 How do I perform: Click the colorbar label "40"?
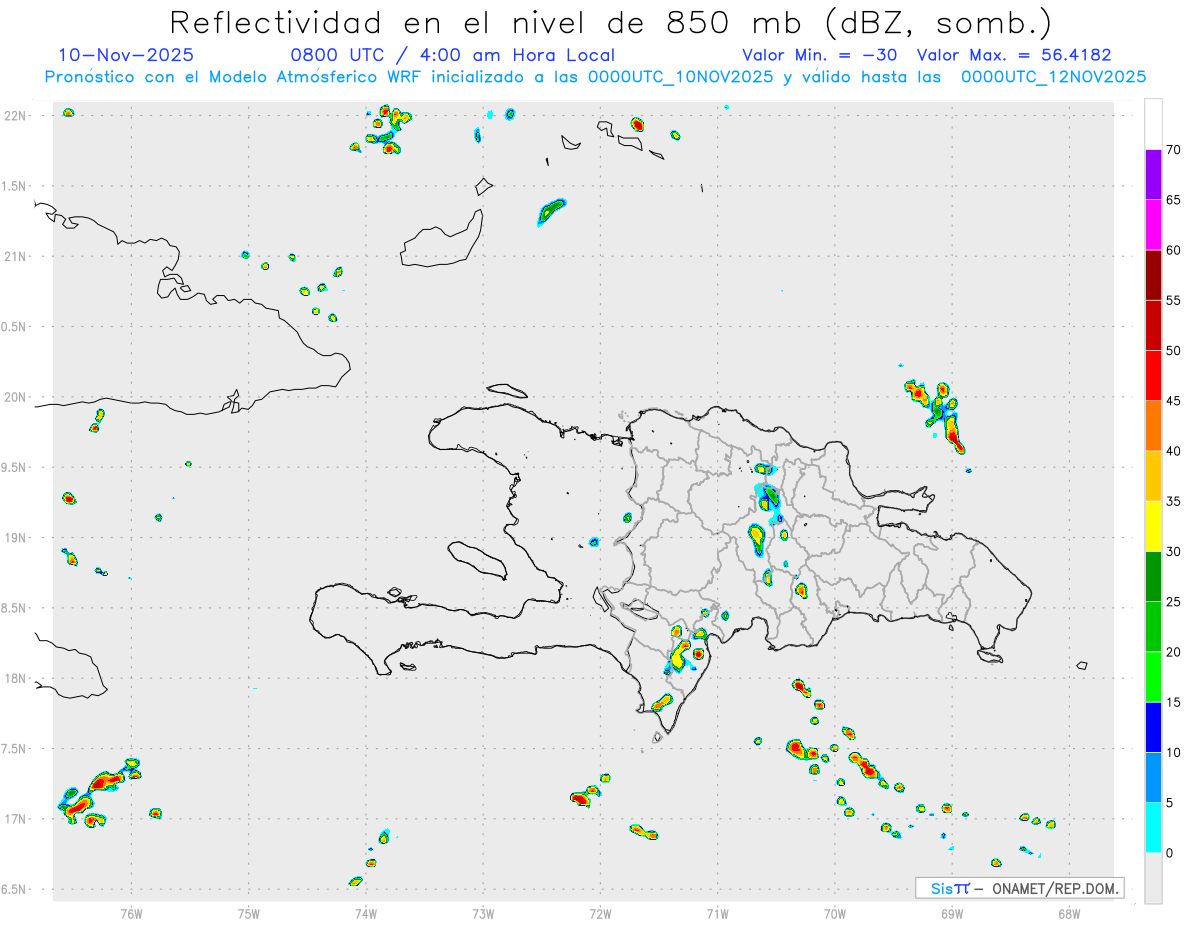coord(1174,451)
